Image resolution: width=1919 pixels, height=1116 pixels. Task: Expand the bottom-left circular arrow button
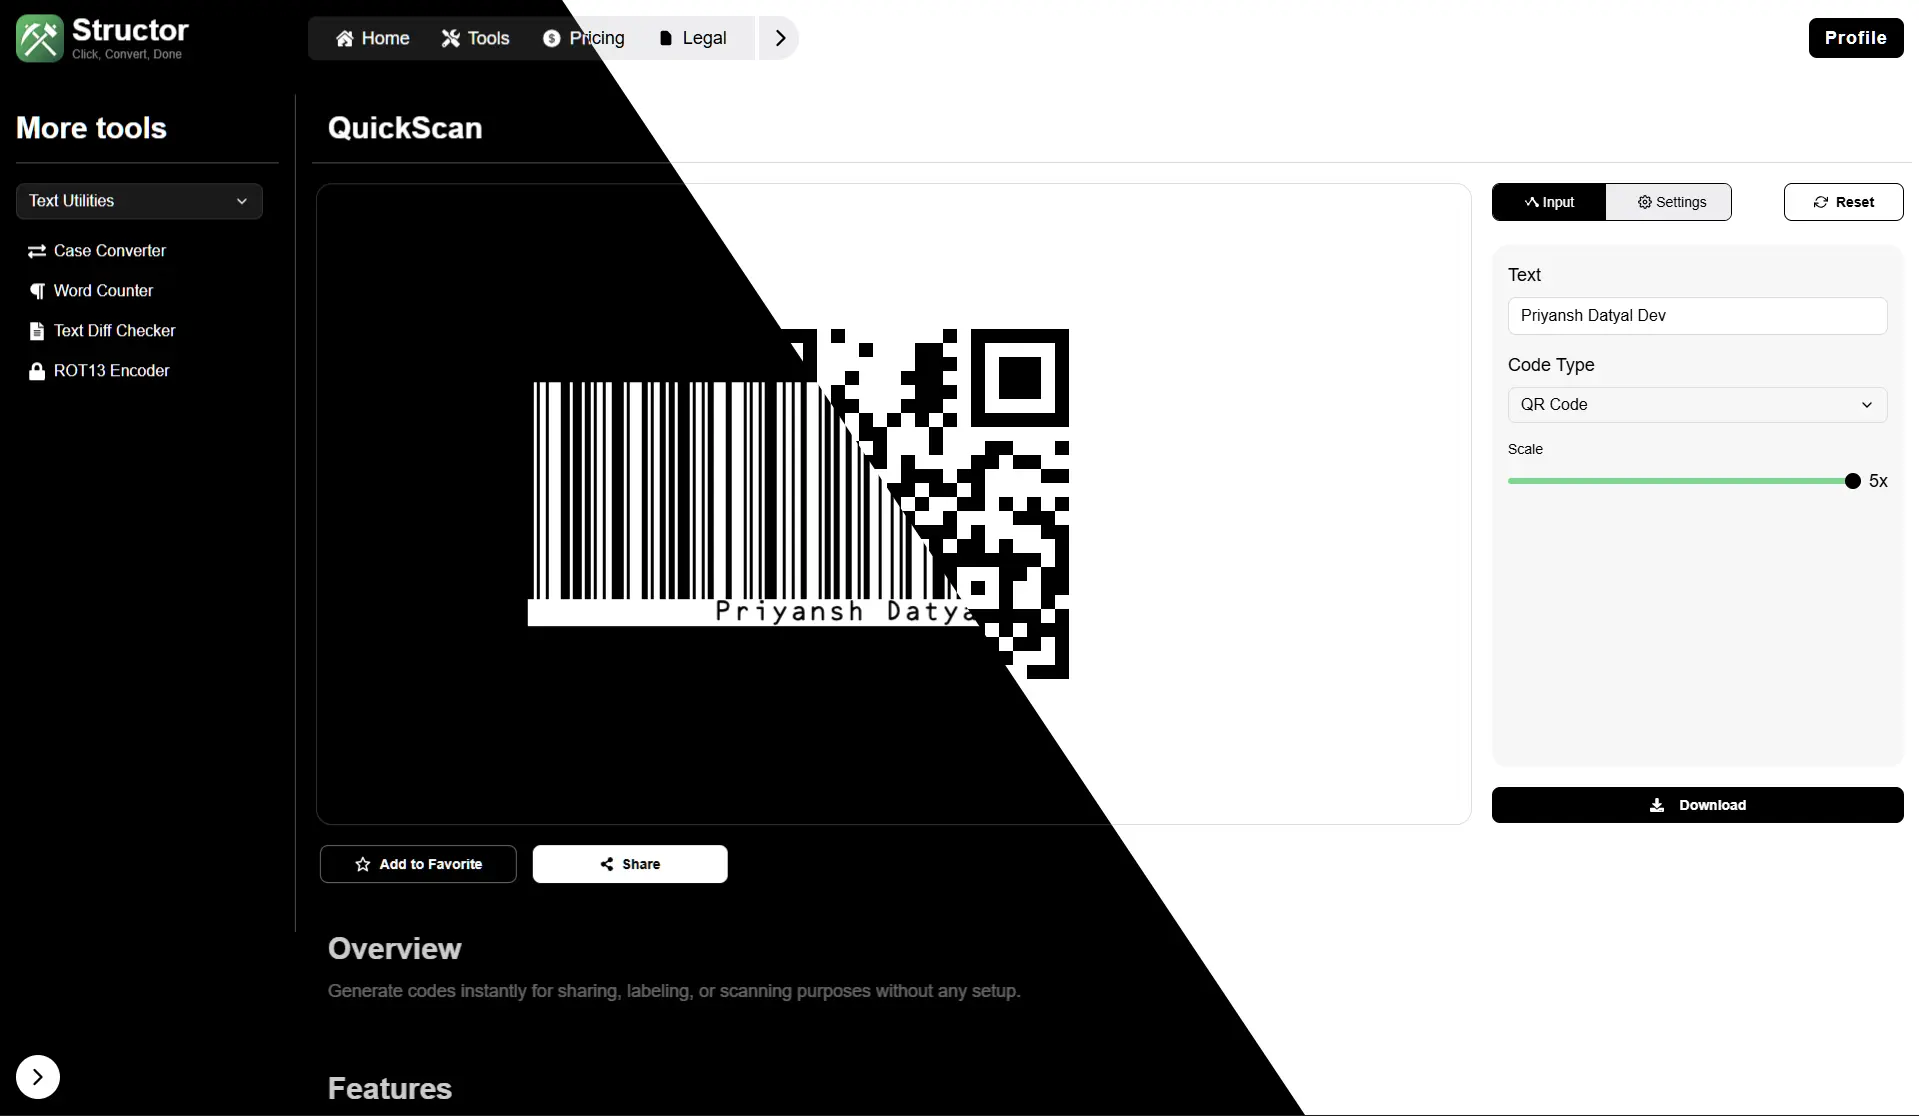pos(38,1077)
